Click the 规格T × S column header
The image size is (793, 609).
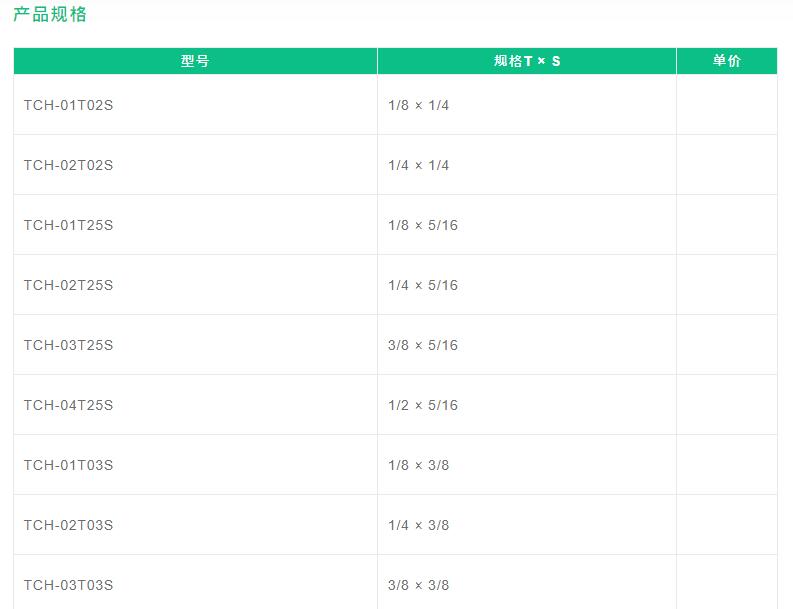click(x=527, y=61)
